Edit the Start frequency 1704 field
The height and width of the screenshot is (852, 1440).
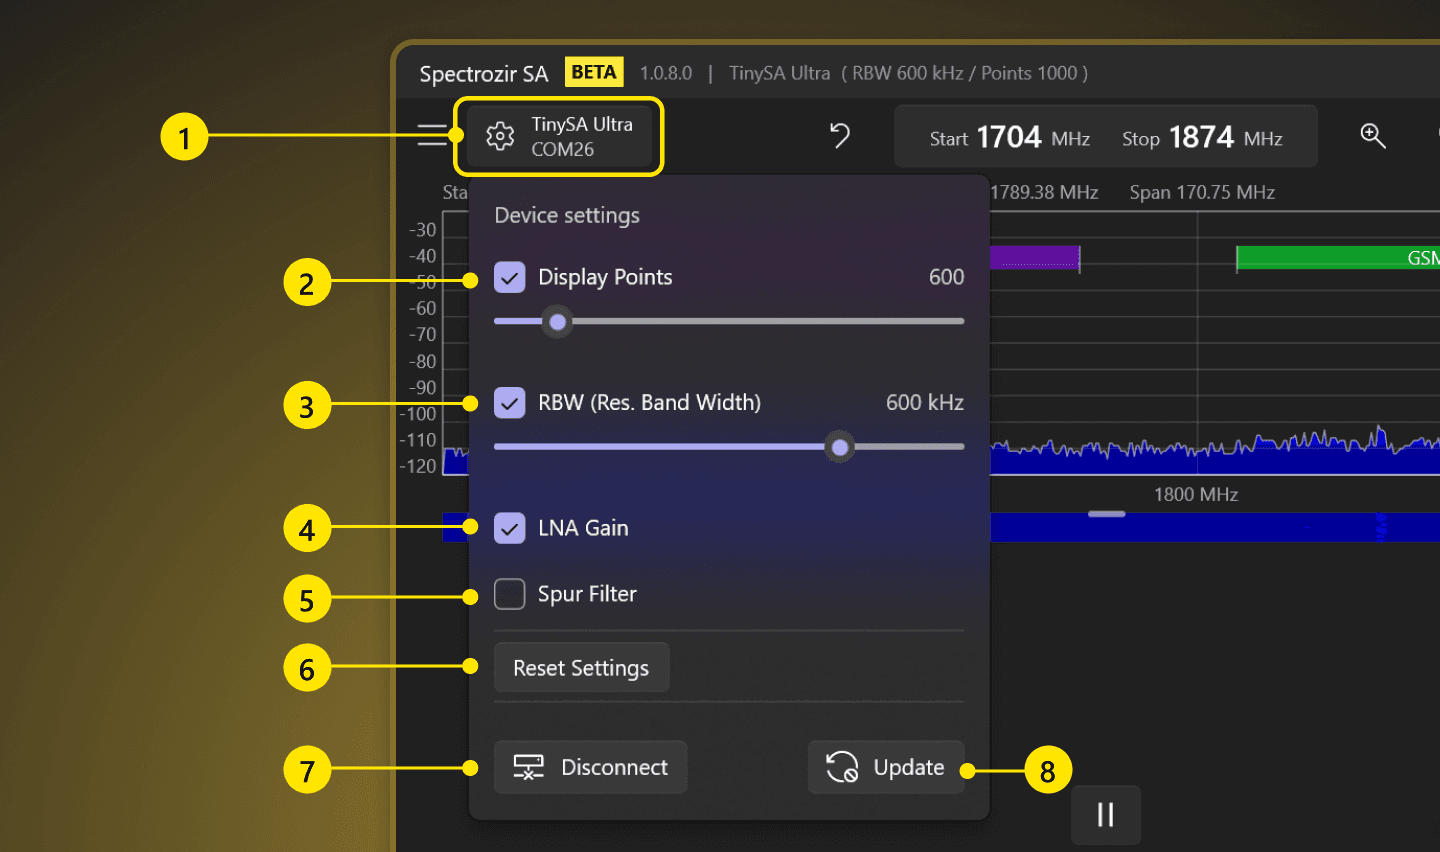pos(1009,137)
